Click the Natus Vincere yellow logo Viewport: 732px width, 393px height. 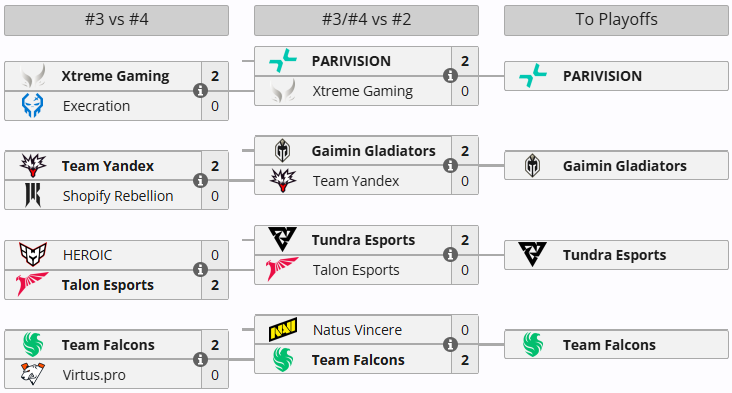(283, 330)
